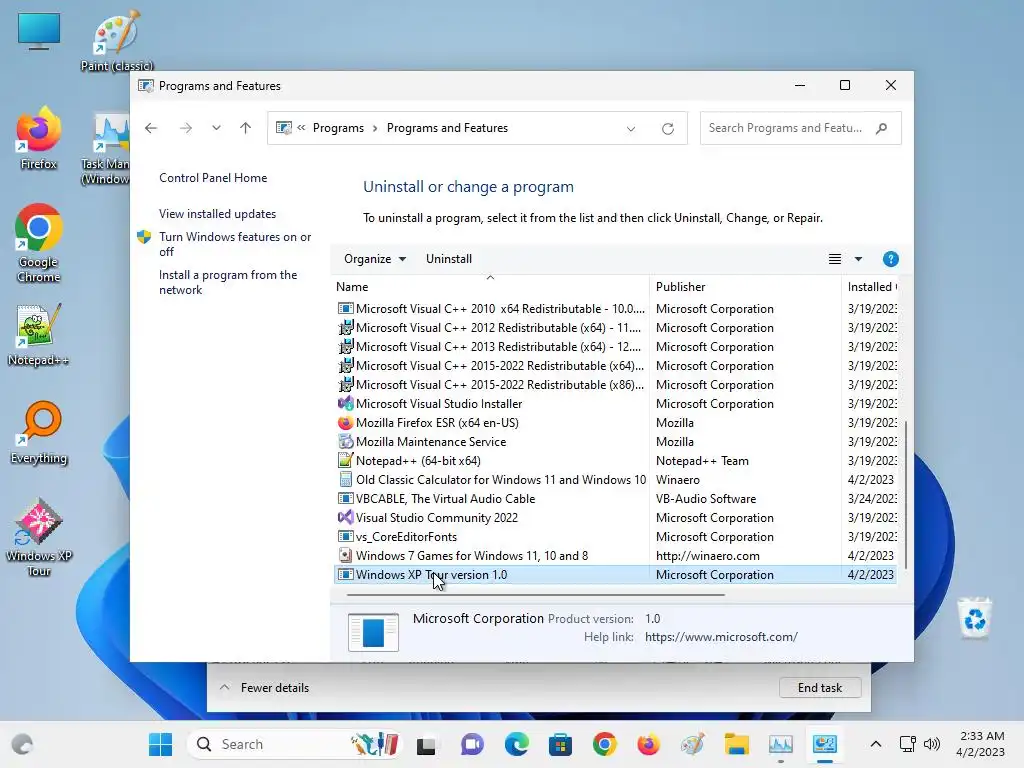The width and height of the screenshot is (1024, 768).
Task: Open the Recycle Bin on desktop
Action: tap(974, 618)
